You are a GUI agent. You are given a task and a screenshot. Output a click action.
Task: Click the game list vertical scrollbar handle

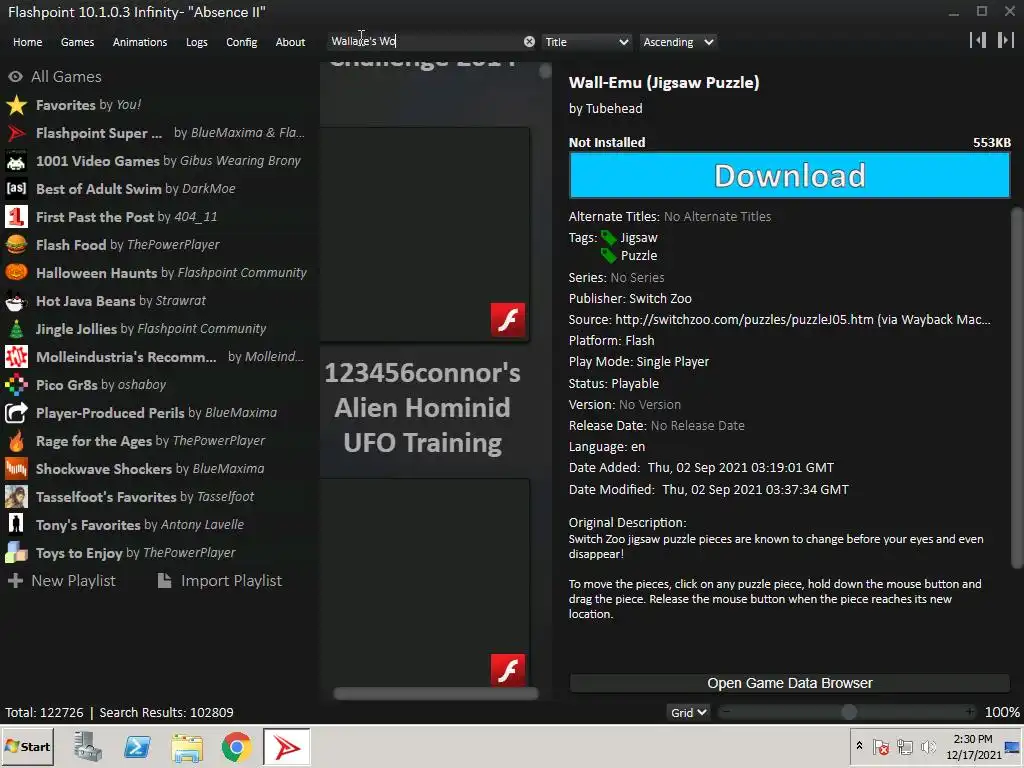[545, 72]
